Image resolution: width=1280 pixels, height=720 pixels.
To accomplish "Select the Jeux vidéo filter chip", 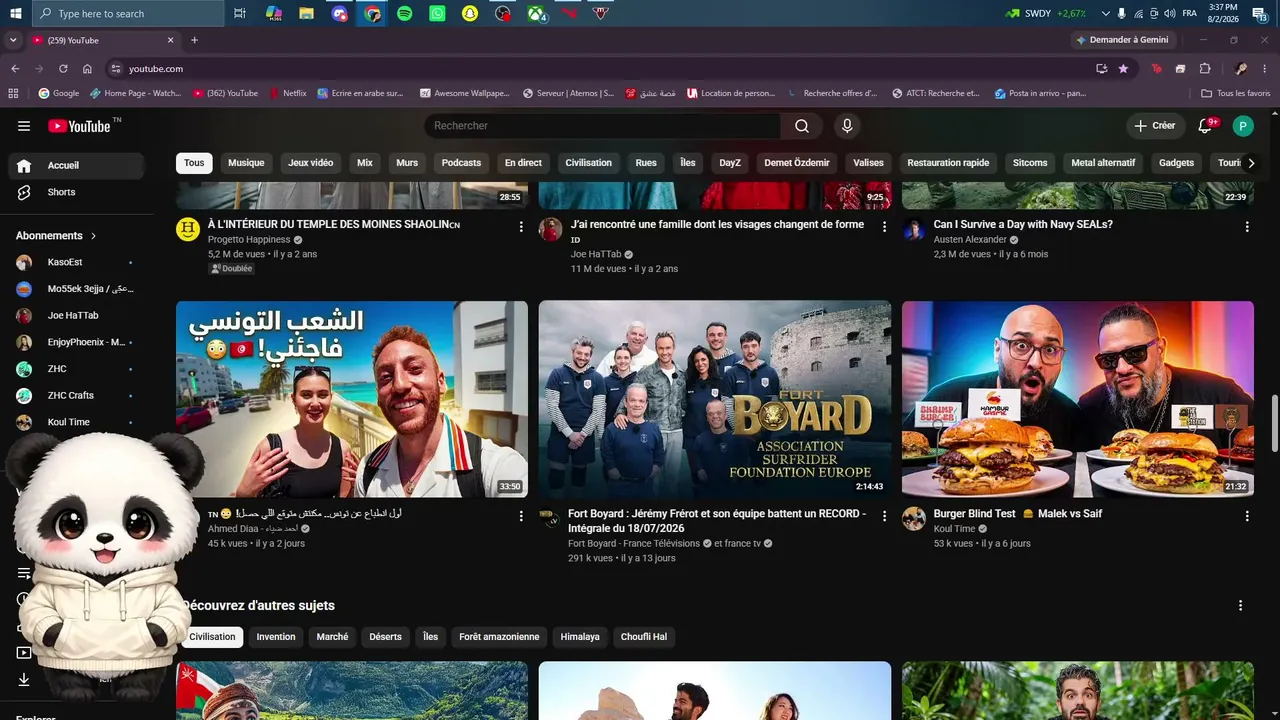I will pyautogui.click(x=311, y=163).
